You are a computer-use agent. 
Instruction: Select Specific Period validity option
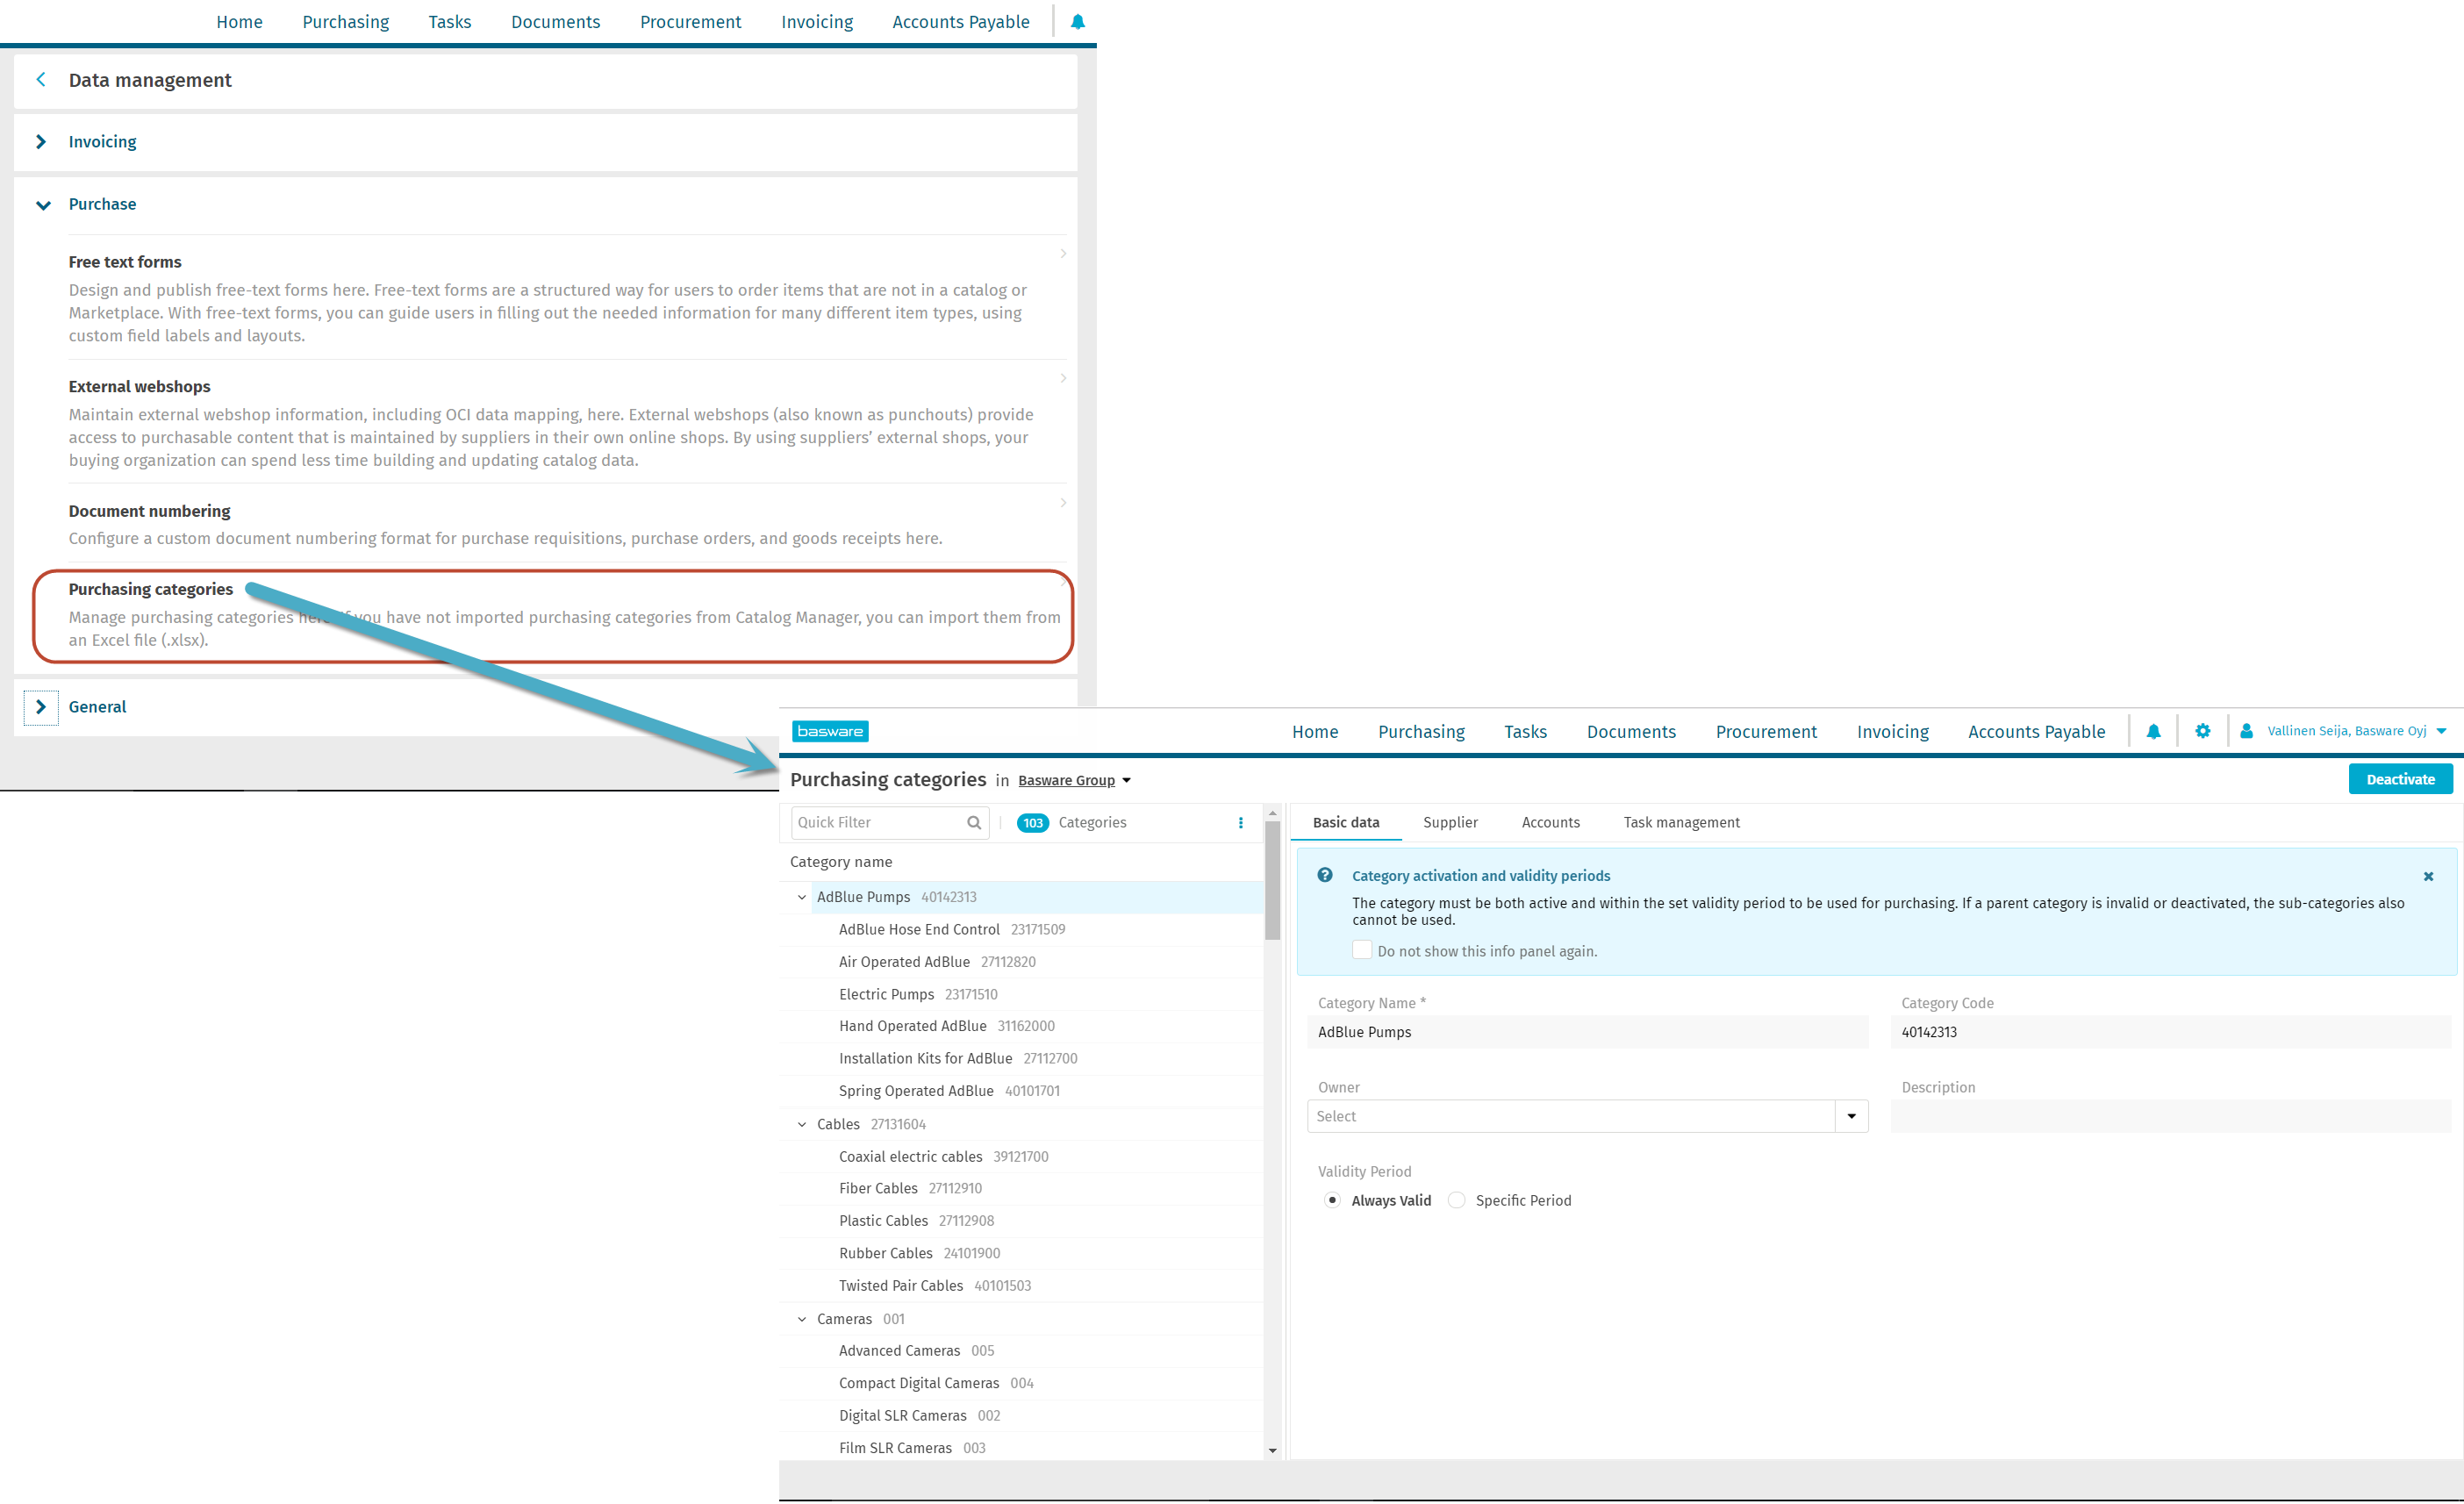point(1457,1200)
